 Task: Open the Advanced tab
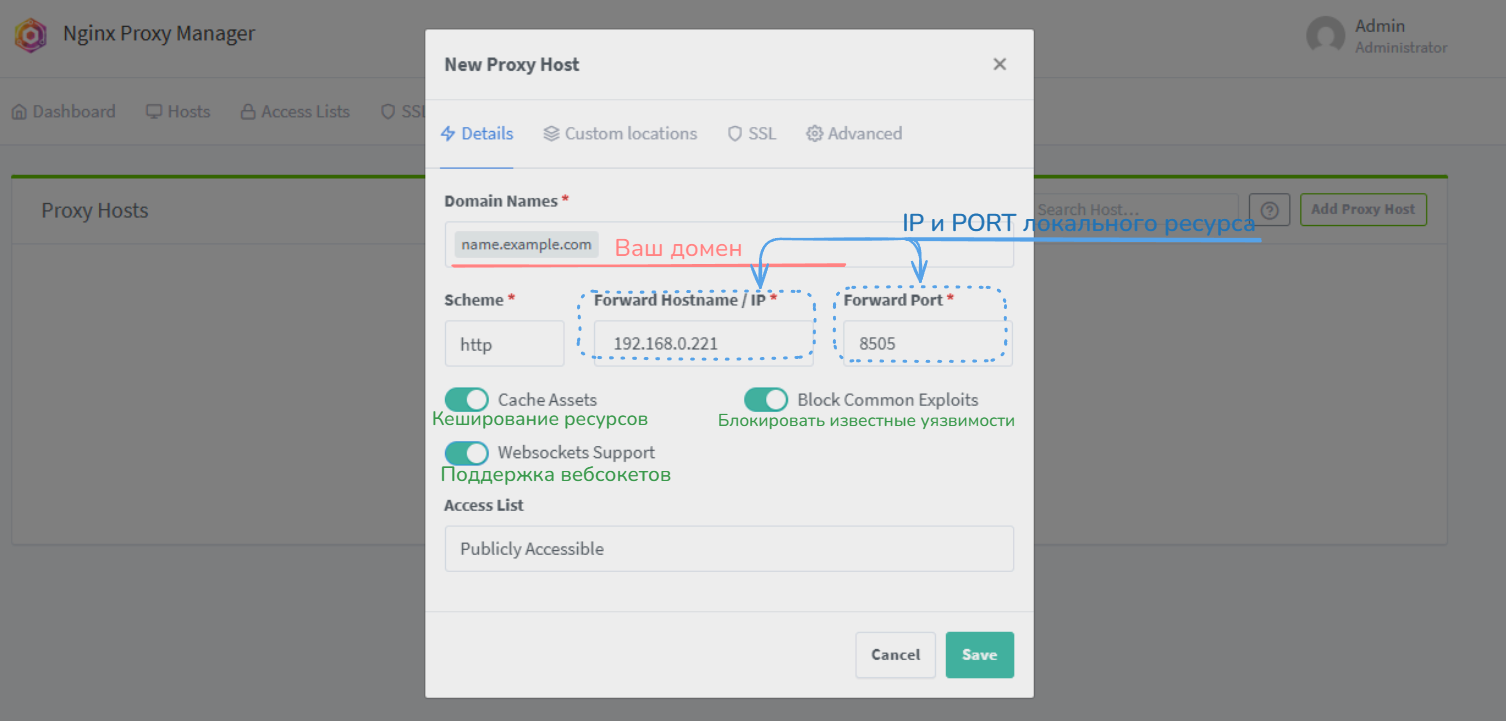[854, 134]
